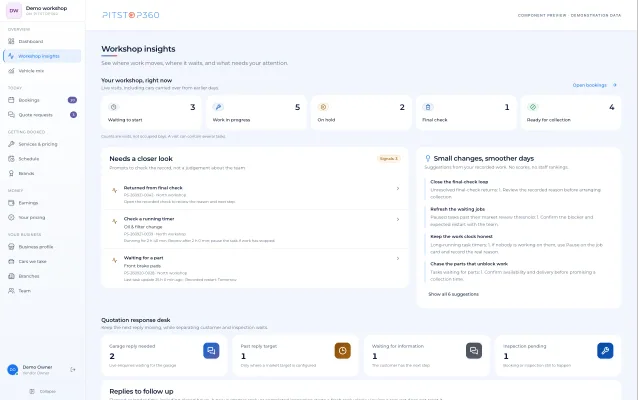Screen dimensions: 640x400
Task: Open the Earnings menu item
Action: (42, 203)
